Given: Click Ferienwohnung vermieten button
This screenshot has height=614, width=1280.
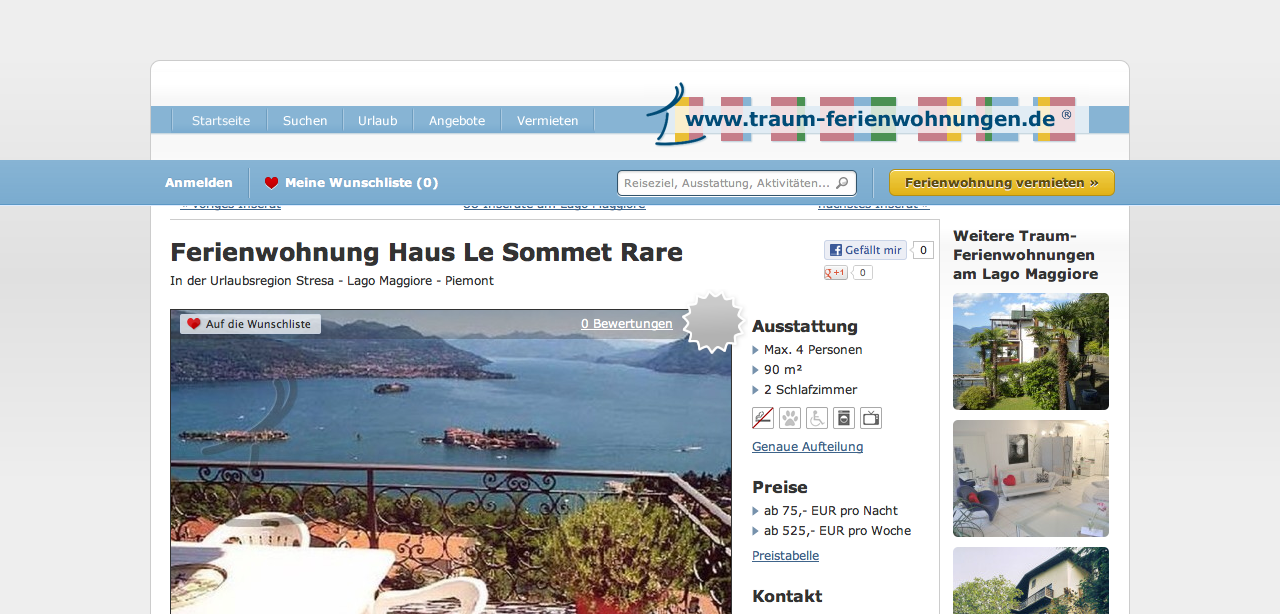Looking at the screenshot, I should point(1002,183).
